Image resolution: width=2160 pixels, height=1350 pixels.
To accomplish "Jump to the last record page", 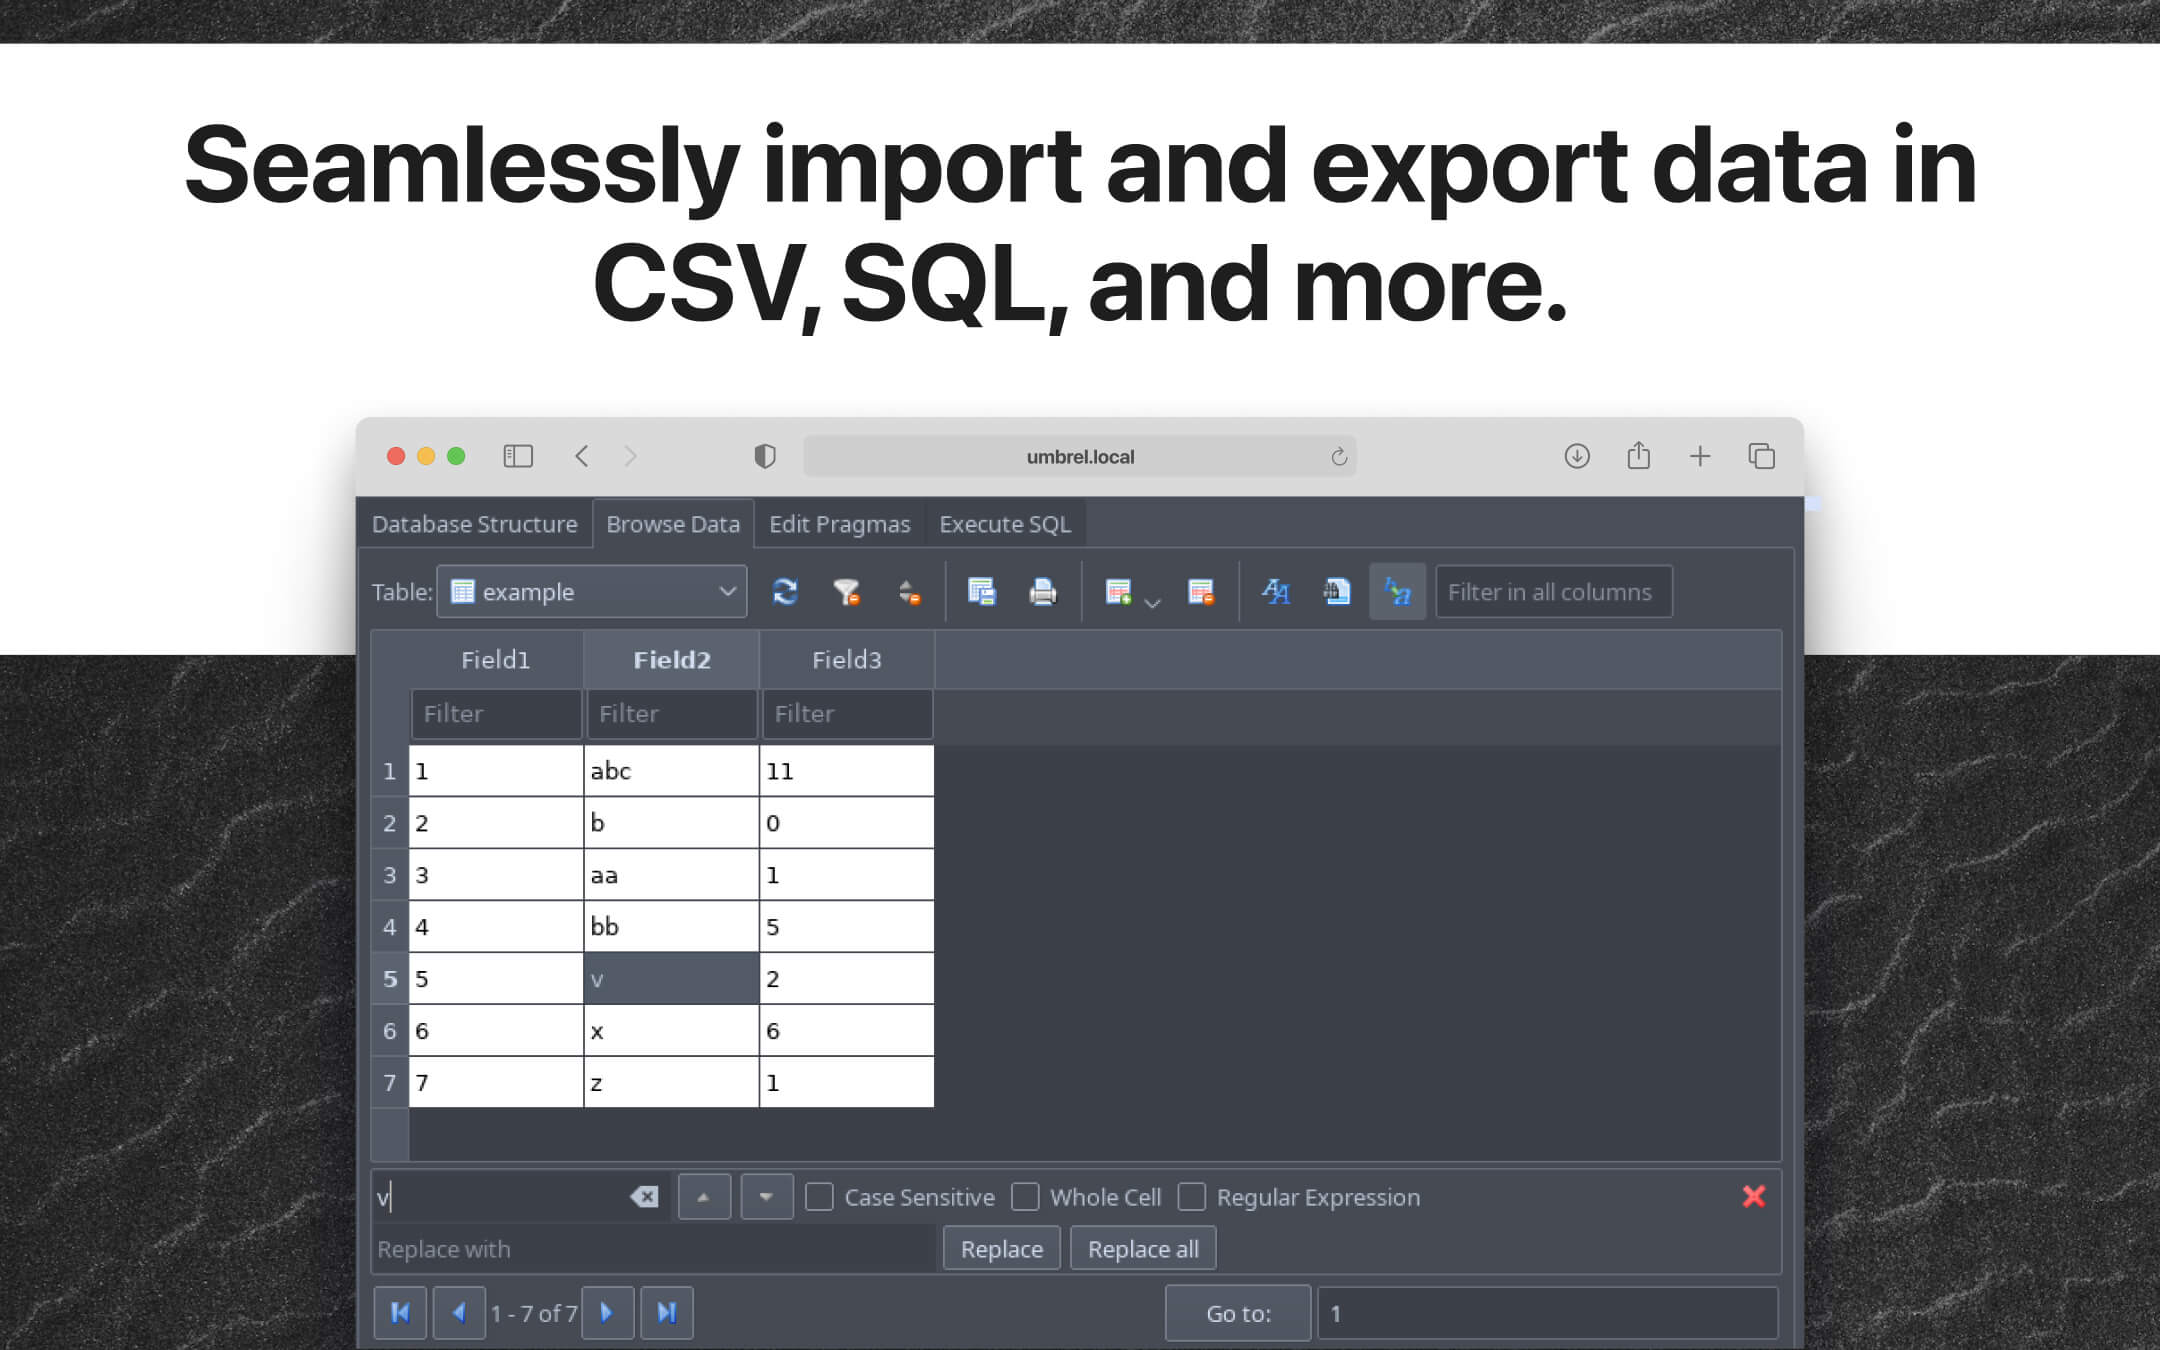I will [x=667, y=1312].
